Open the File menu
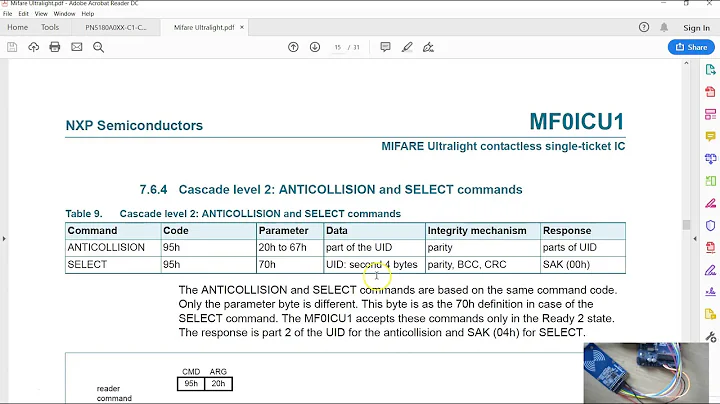Screen dimensions: 720x404 pos(7,14)
